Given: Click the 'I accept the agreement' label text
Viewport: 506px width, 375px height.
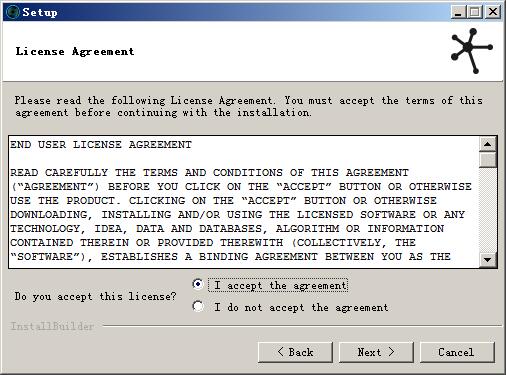Looking at the screenshot, I should (278, 286).
